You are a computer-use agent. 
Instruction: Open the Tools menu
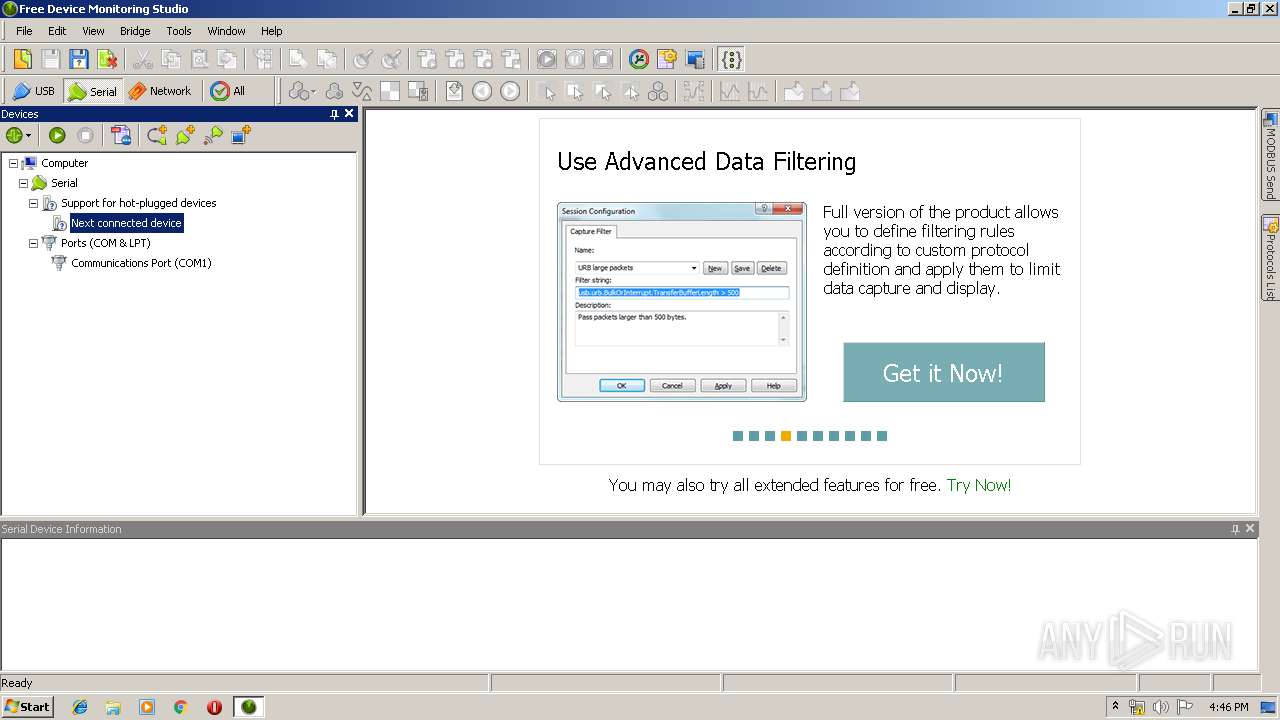179,31
